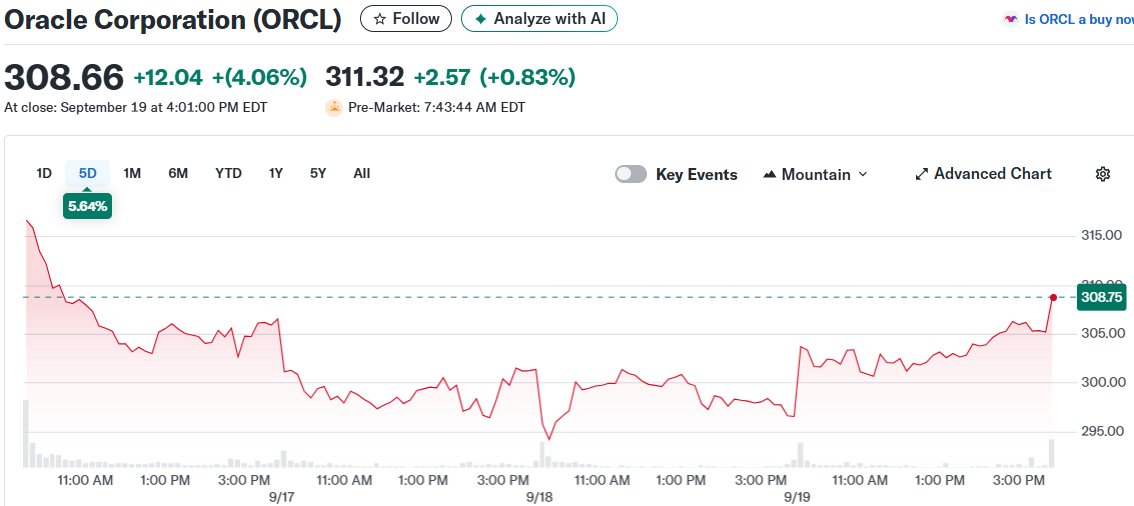Click the 9/19 date label
The height and width of the screenshot is (506, 1134).
point(798,497)
